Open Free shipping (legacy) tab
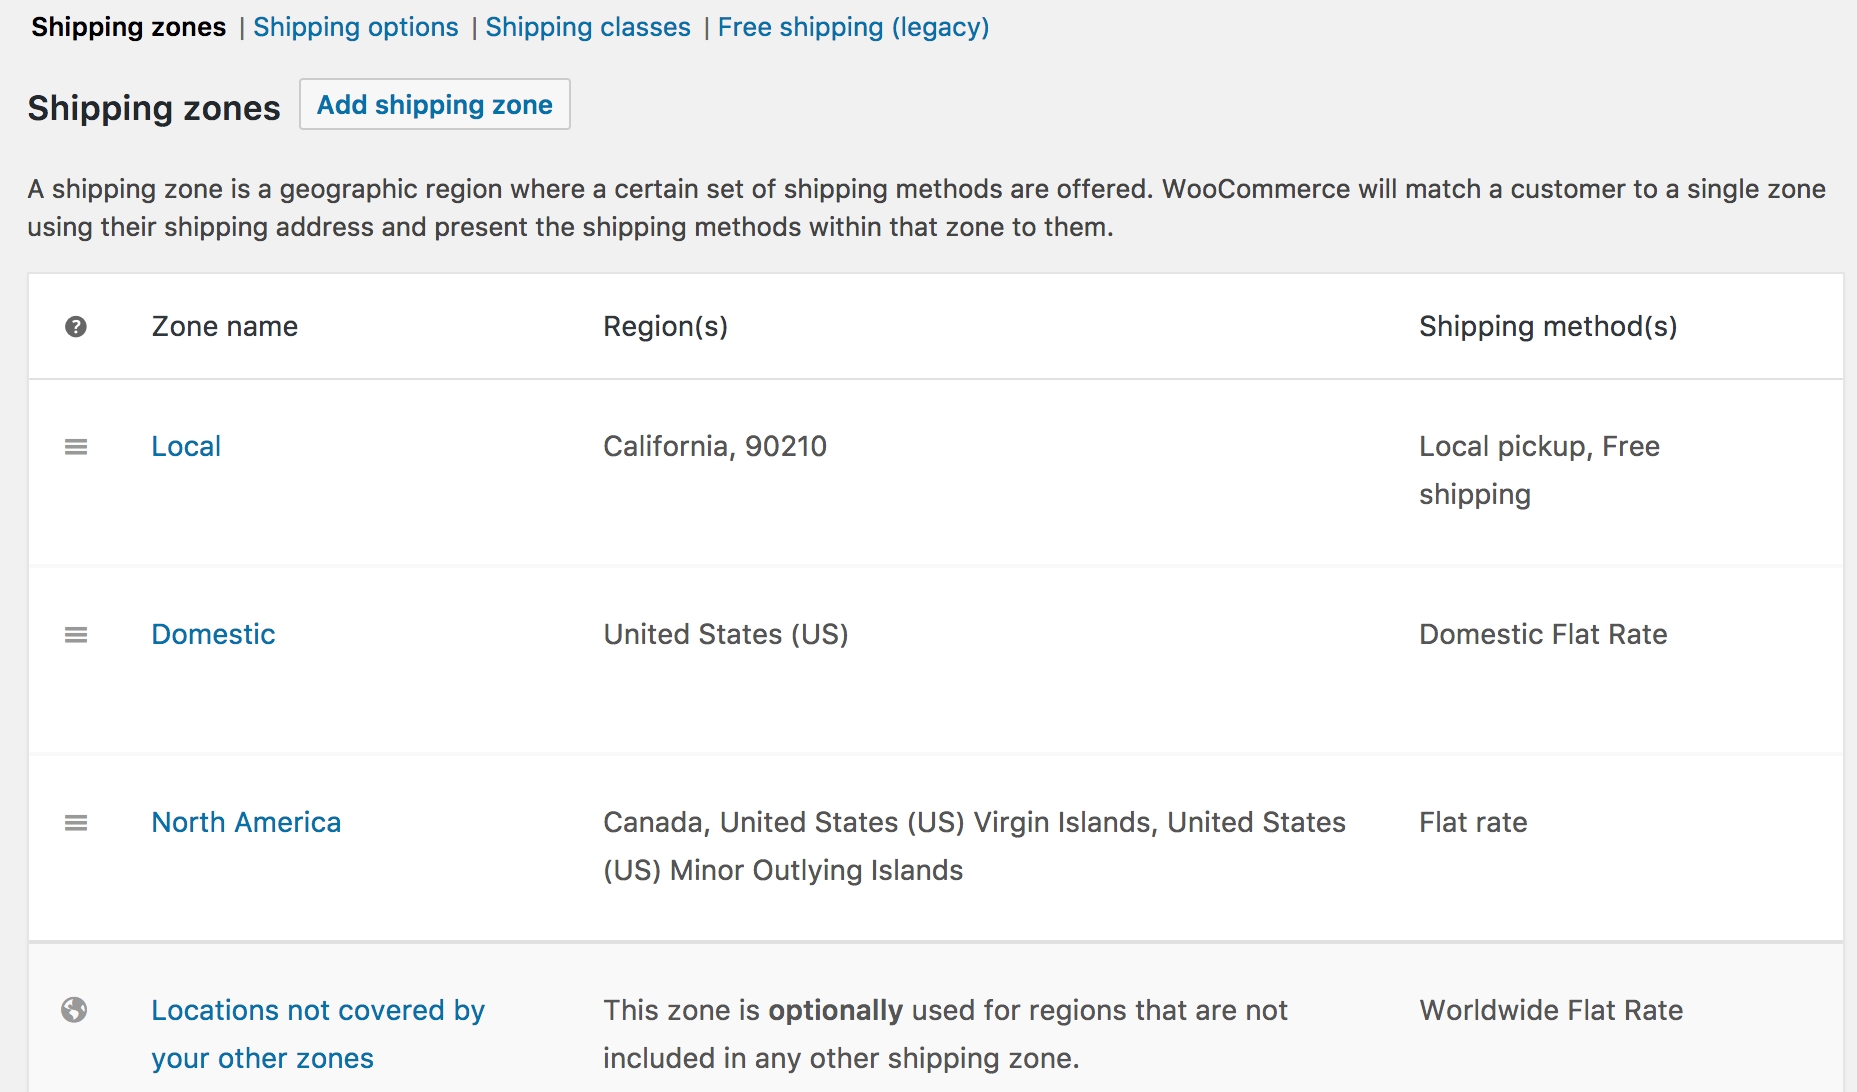Viewport: 1857px width, 1092px height. pyautogui.click(x=853, y=27)
